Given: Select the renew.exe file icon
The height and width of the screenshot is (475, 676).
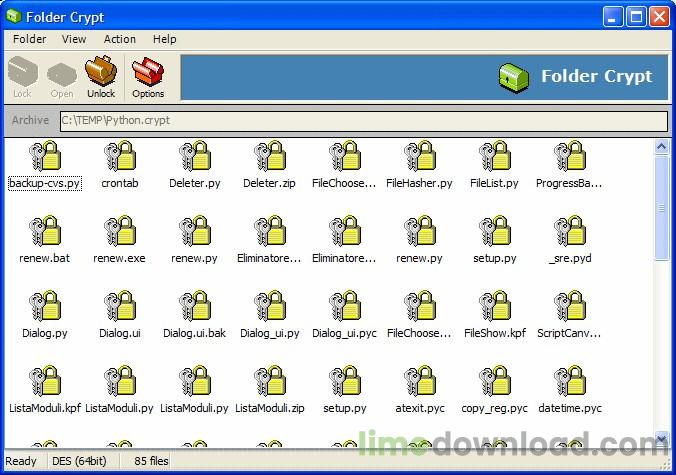Looking at the screenshot, I should coord(120,233).
